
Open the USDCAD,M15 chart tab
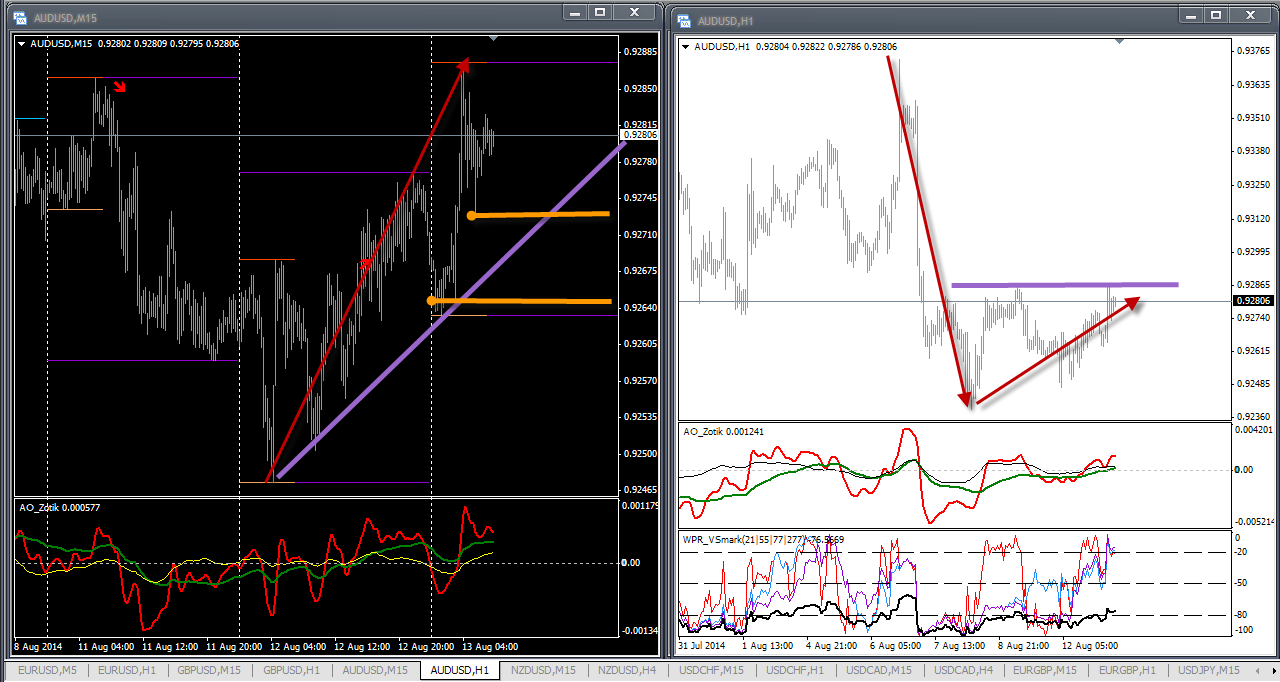click(x=880, y=670)
